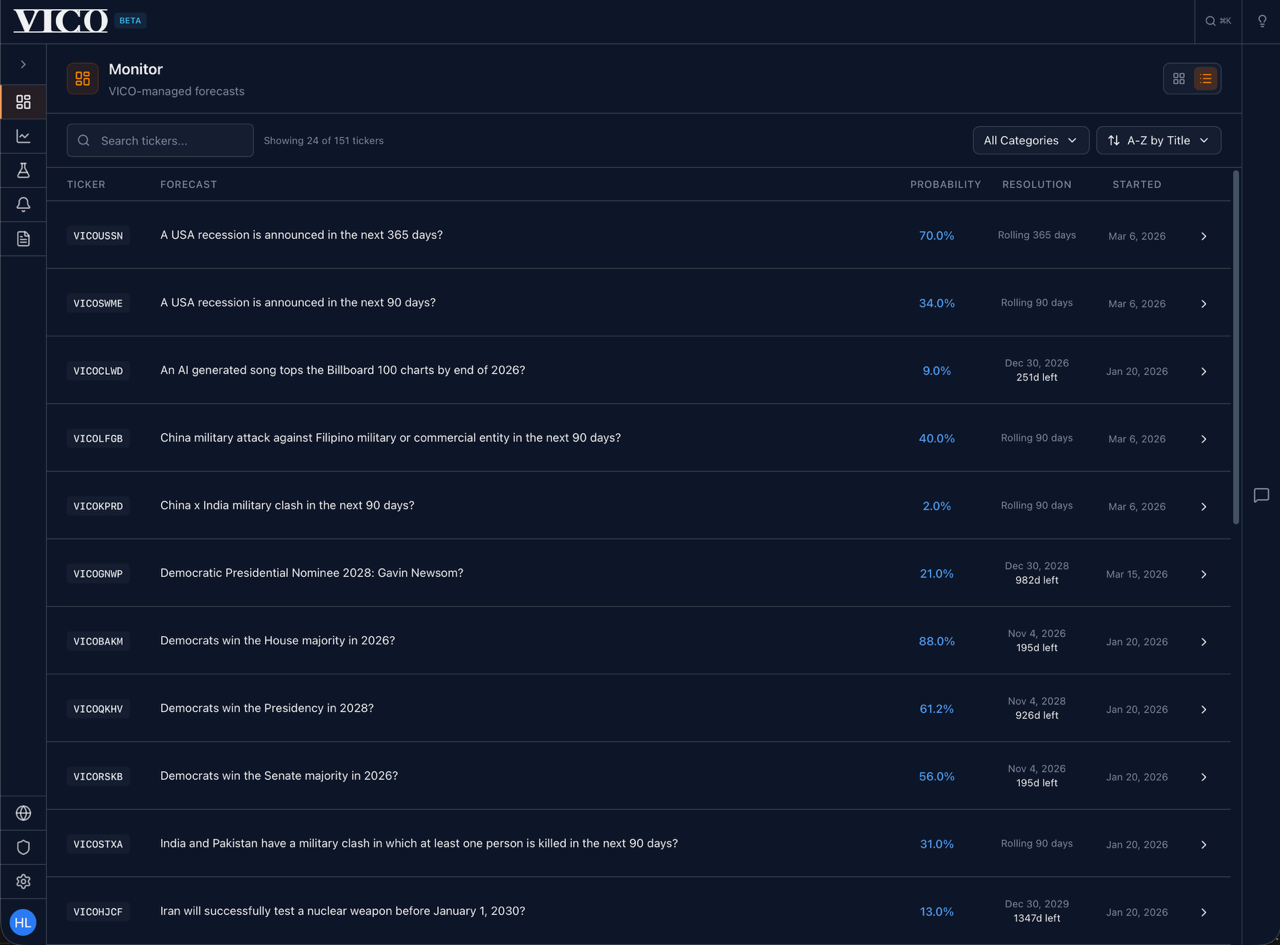Open Iran nuclear weapon test forecast
This screenshot has height=945, width=1280.
click(x=342, y=911)
